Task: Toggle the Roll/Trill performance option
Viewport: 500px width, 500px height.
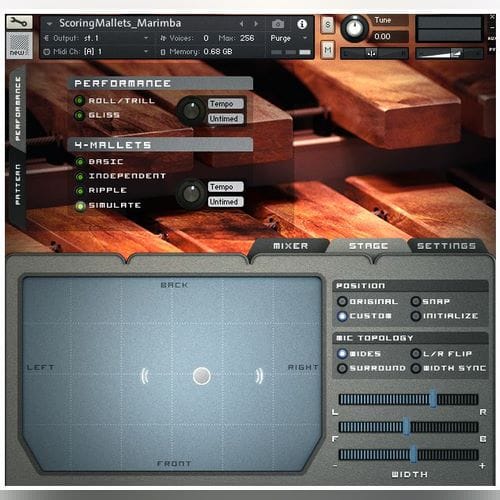Action: 79,100
